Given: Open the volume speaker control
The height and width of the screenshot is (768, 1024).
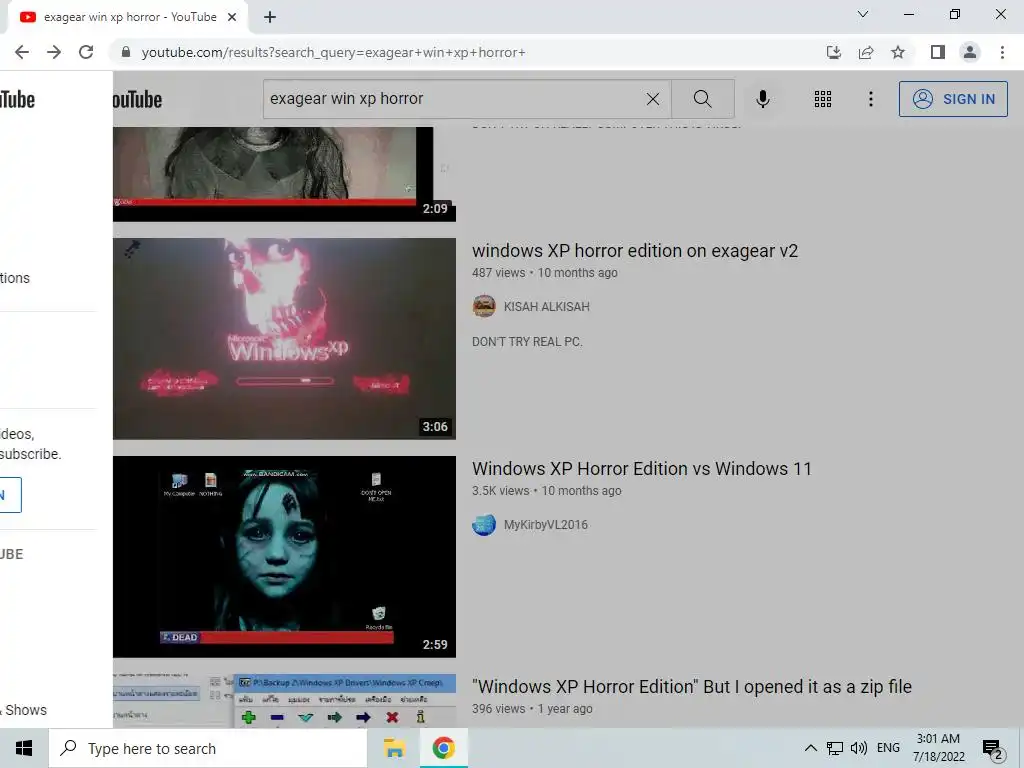Looking at the screenshot, I should click(x=859, y=748).
